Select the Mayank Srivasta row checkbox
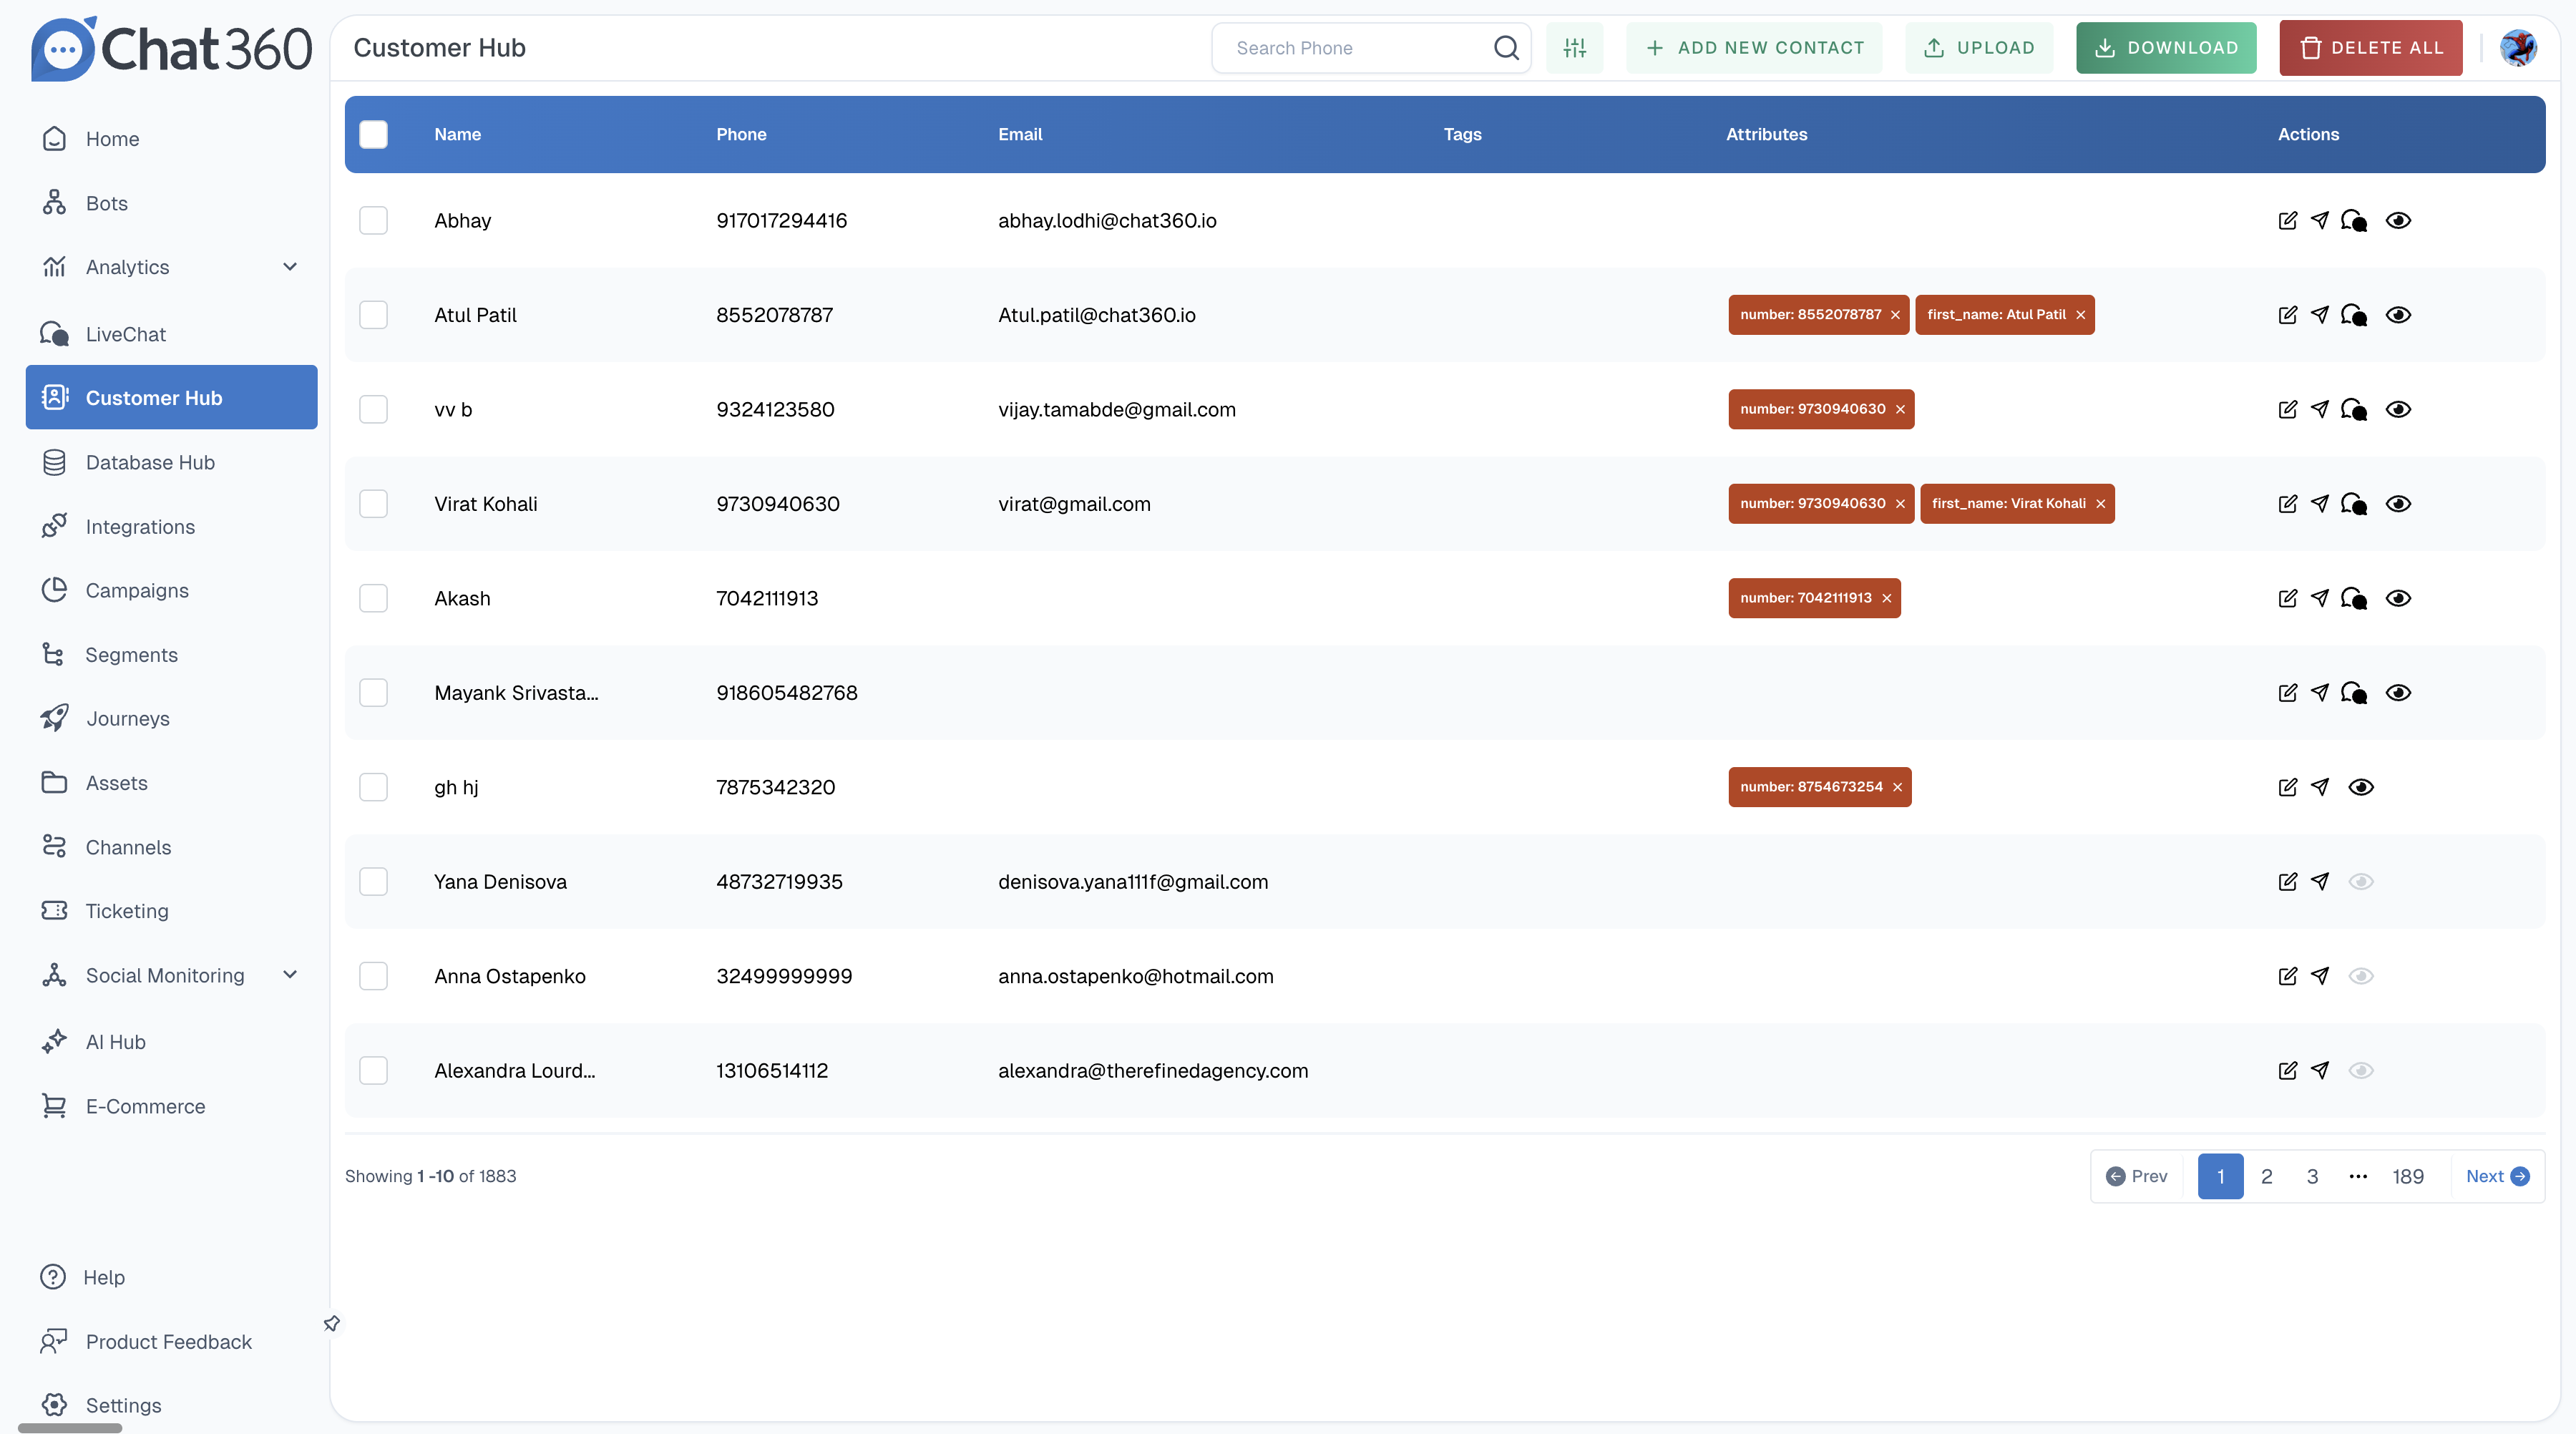Image resolution: width=2576 pixels, height=1434 pixels. tap(373, 692)
